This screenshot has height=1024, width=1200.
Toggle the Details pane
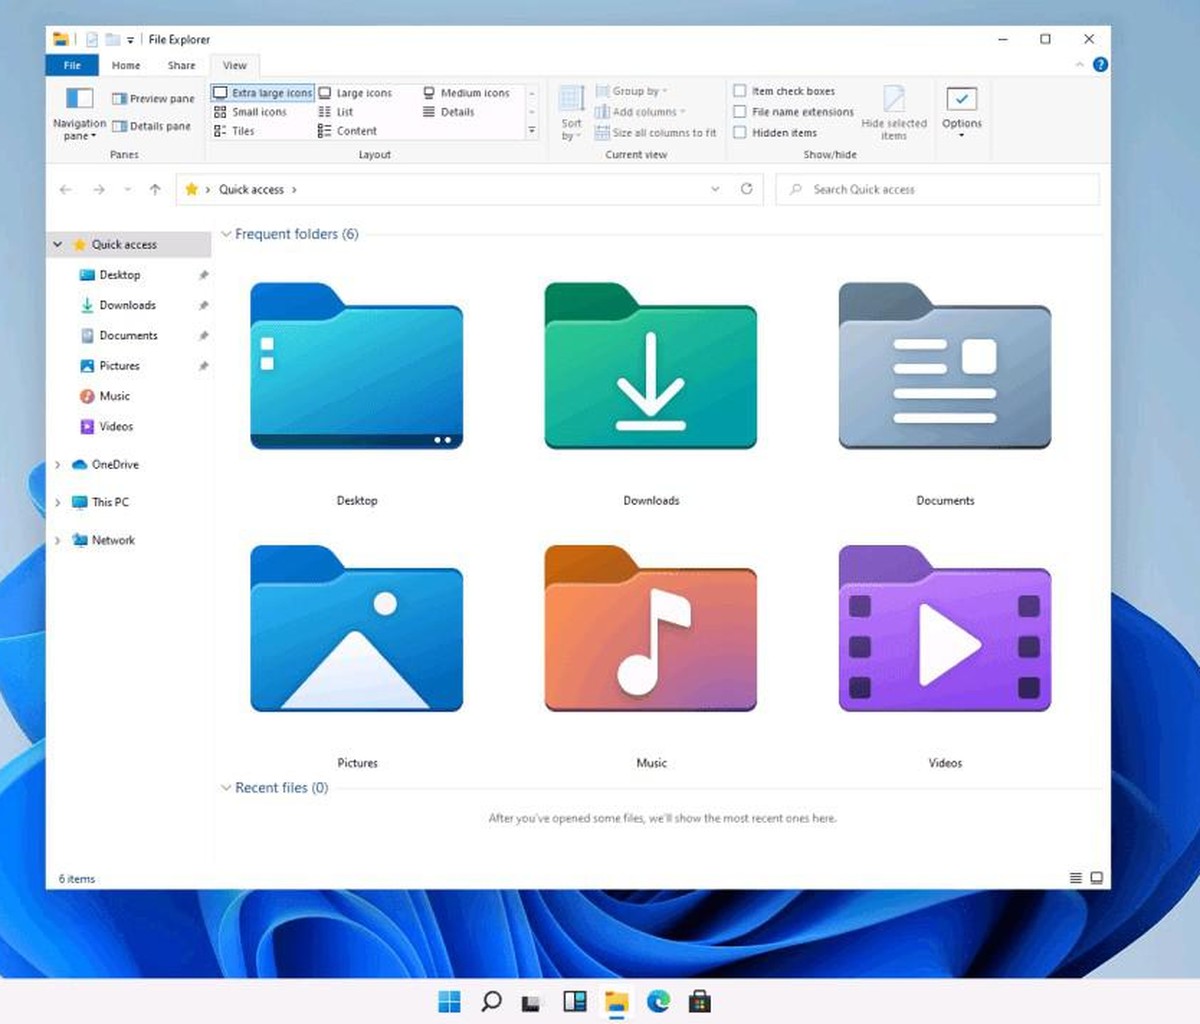[x=151, y=126]
